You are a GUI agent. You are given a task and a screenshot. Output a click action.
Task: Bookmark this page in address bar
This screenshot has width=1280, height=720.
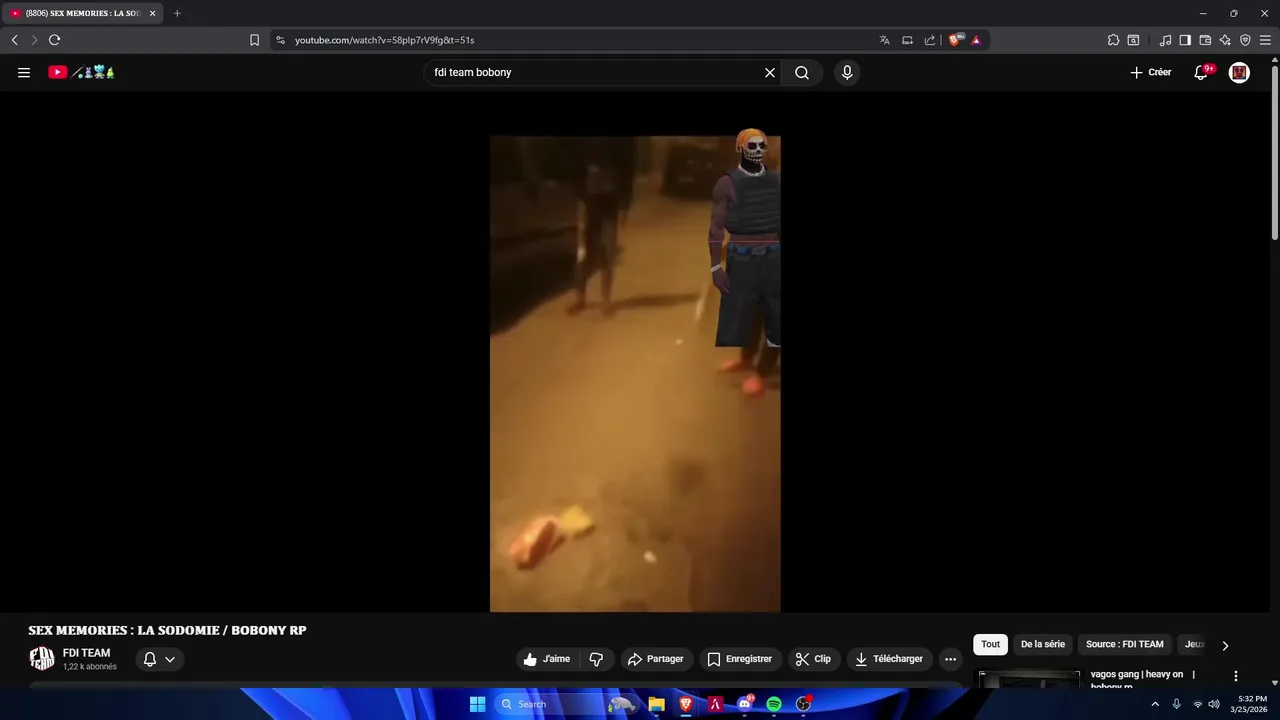254,40
